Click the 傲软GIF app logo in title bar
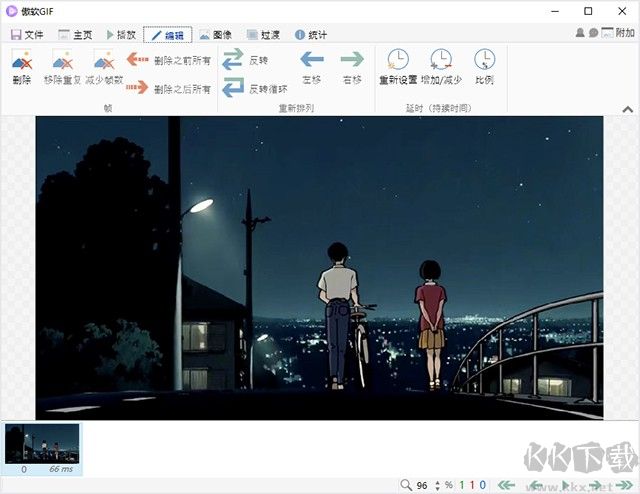The height and width of the screenshot is (494, 640). point(11,11)
